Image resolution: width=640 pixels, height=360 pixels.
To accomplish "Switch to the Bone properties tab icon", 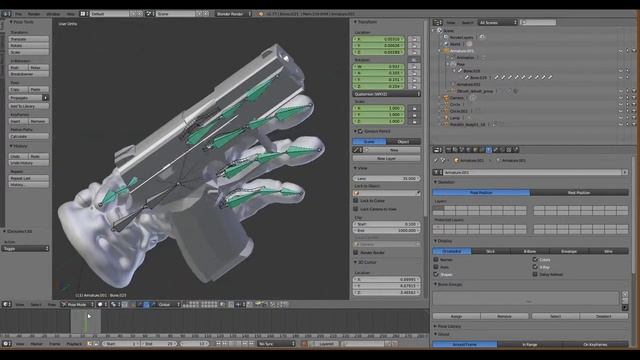I will pos(496,150).
